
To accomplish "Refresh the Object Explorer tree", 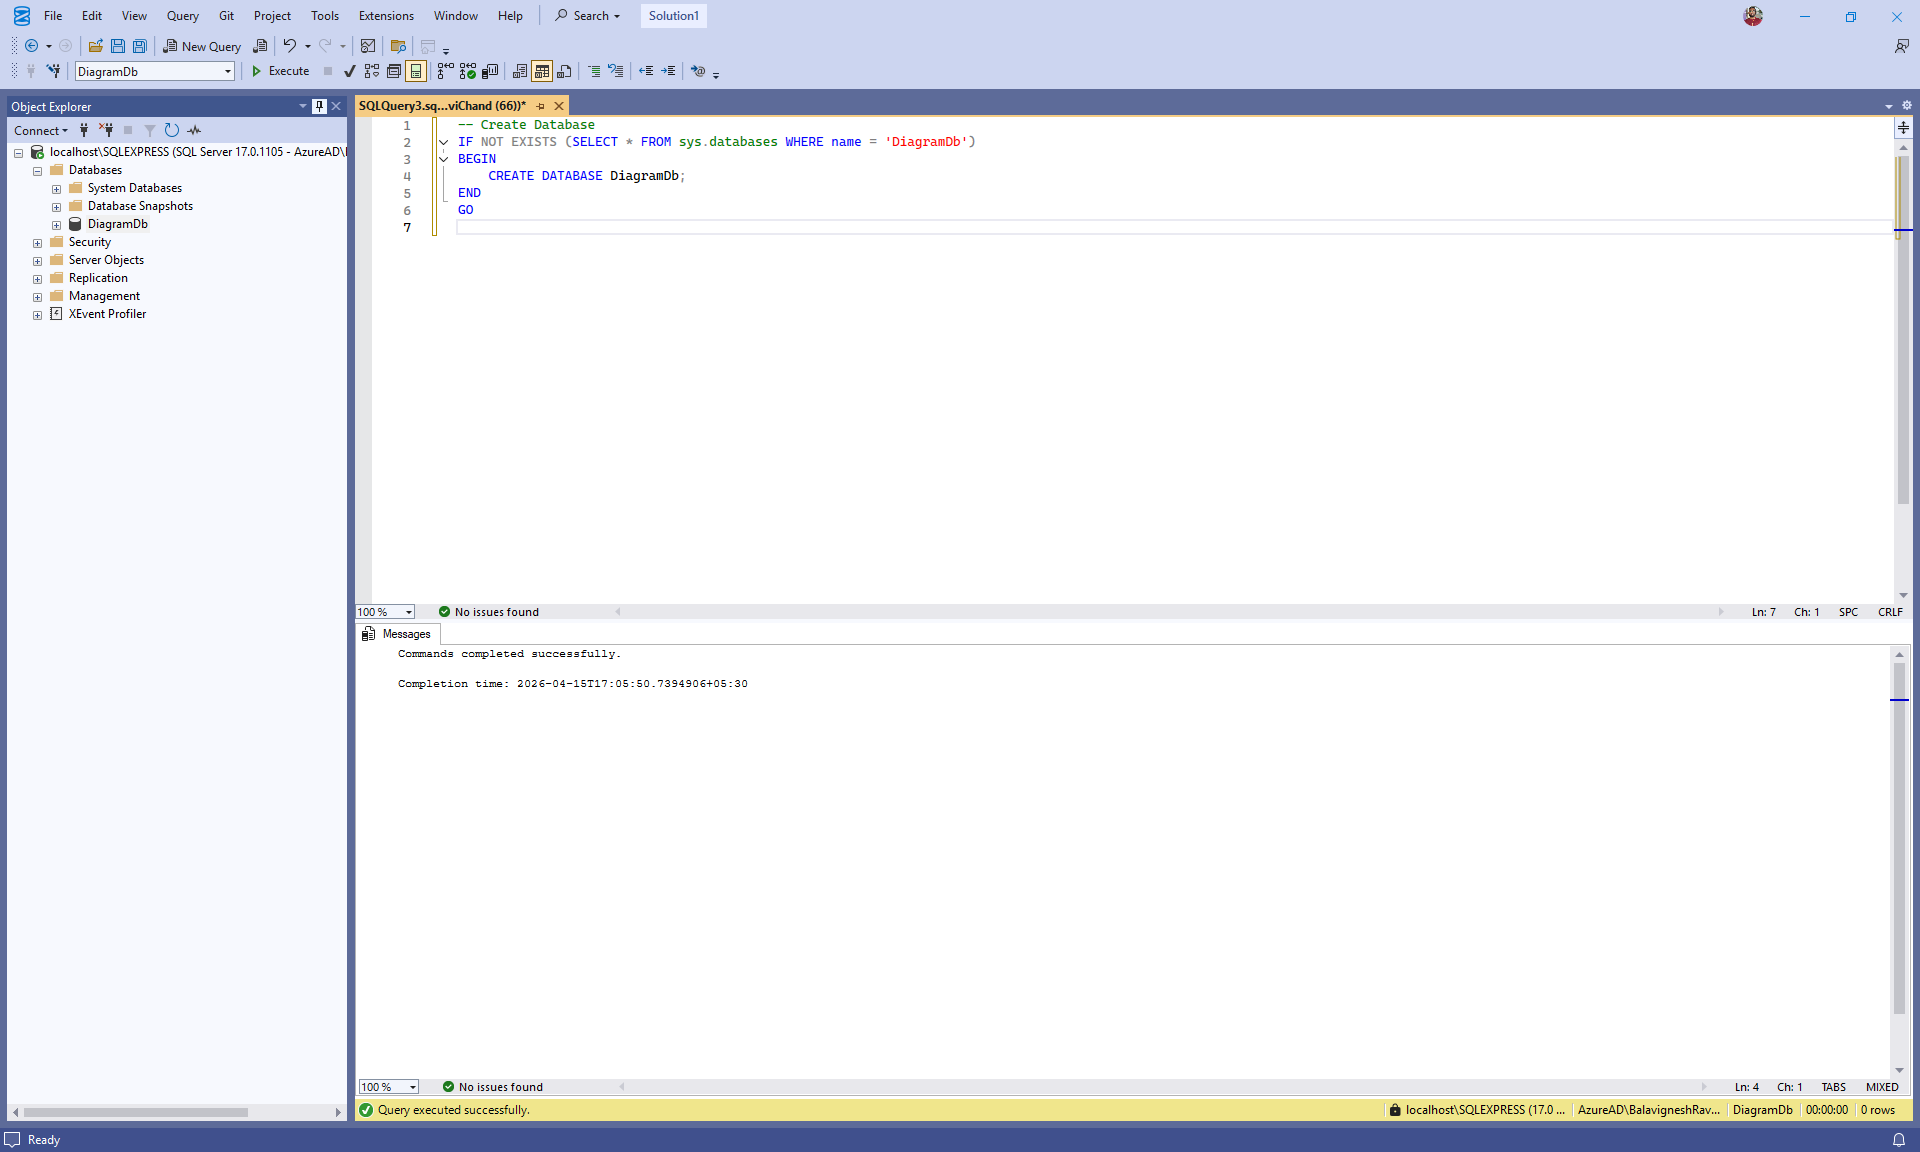I will [172, 130].
